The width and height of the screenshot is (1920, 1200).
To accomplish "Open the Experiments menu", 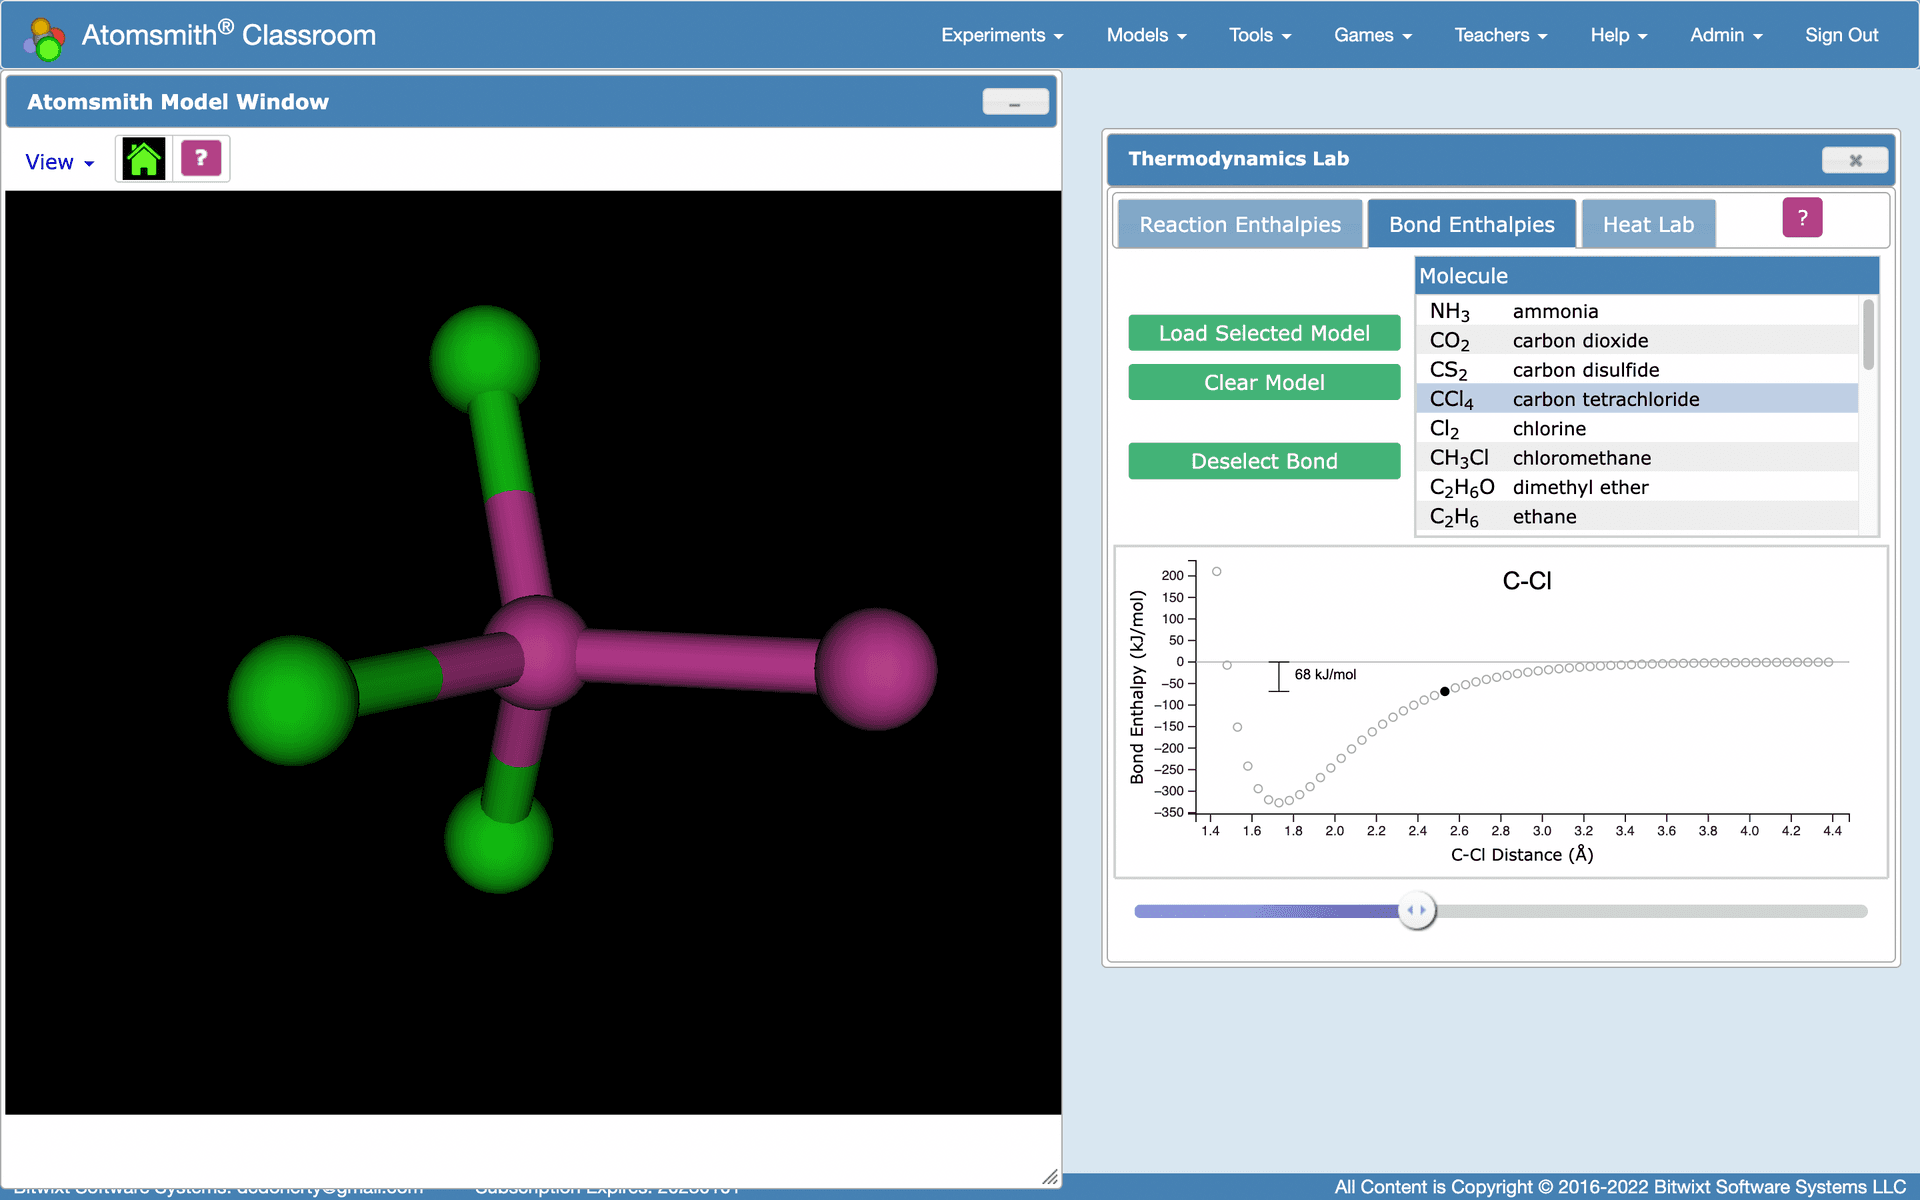I will pyautogui.click(x=1002, y=35).
